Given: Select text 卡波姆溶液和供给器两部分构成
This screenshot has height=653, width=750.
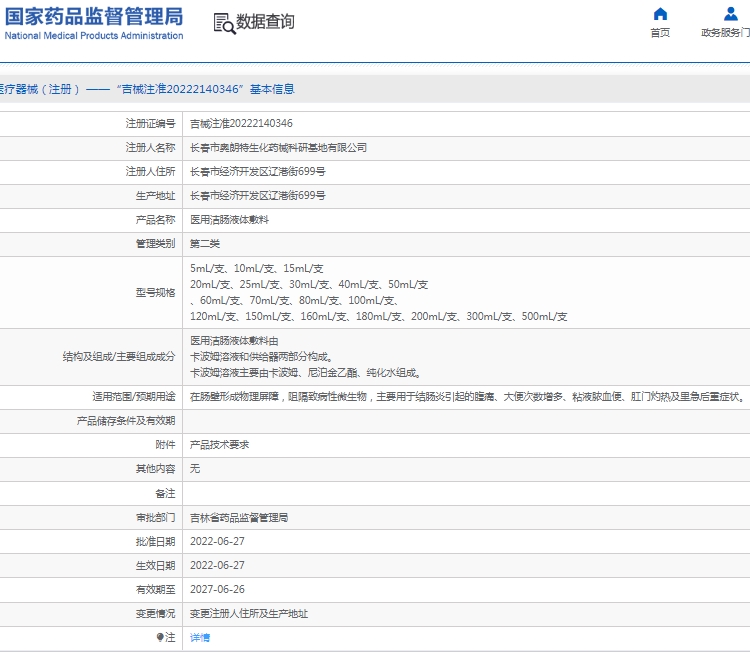Looking at the screenshot, I should (261, 357).
